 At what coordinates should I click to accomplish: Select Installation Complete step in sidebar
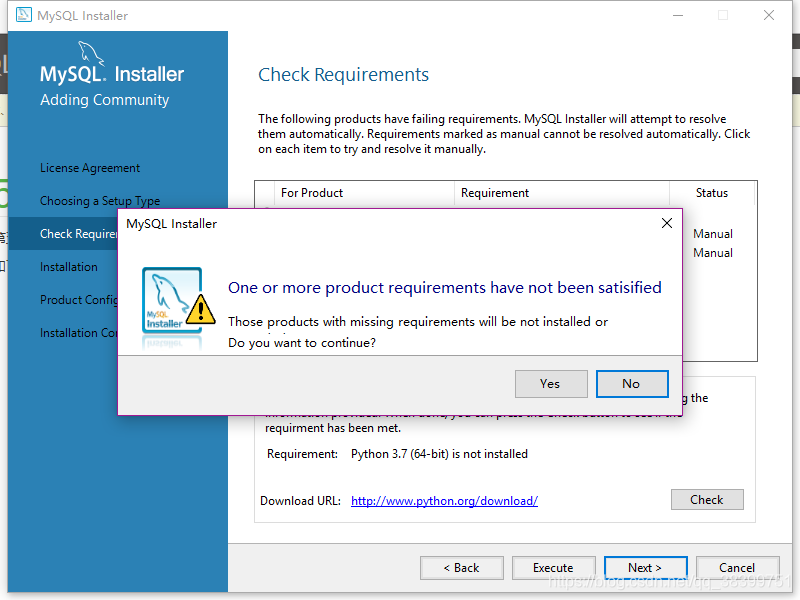[79, 333]
